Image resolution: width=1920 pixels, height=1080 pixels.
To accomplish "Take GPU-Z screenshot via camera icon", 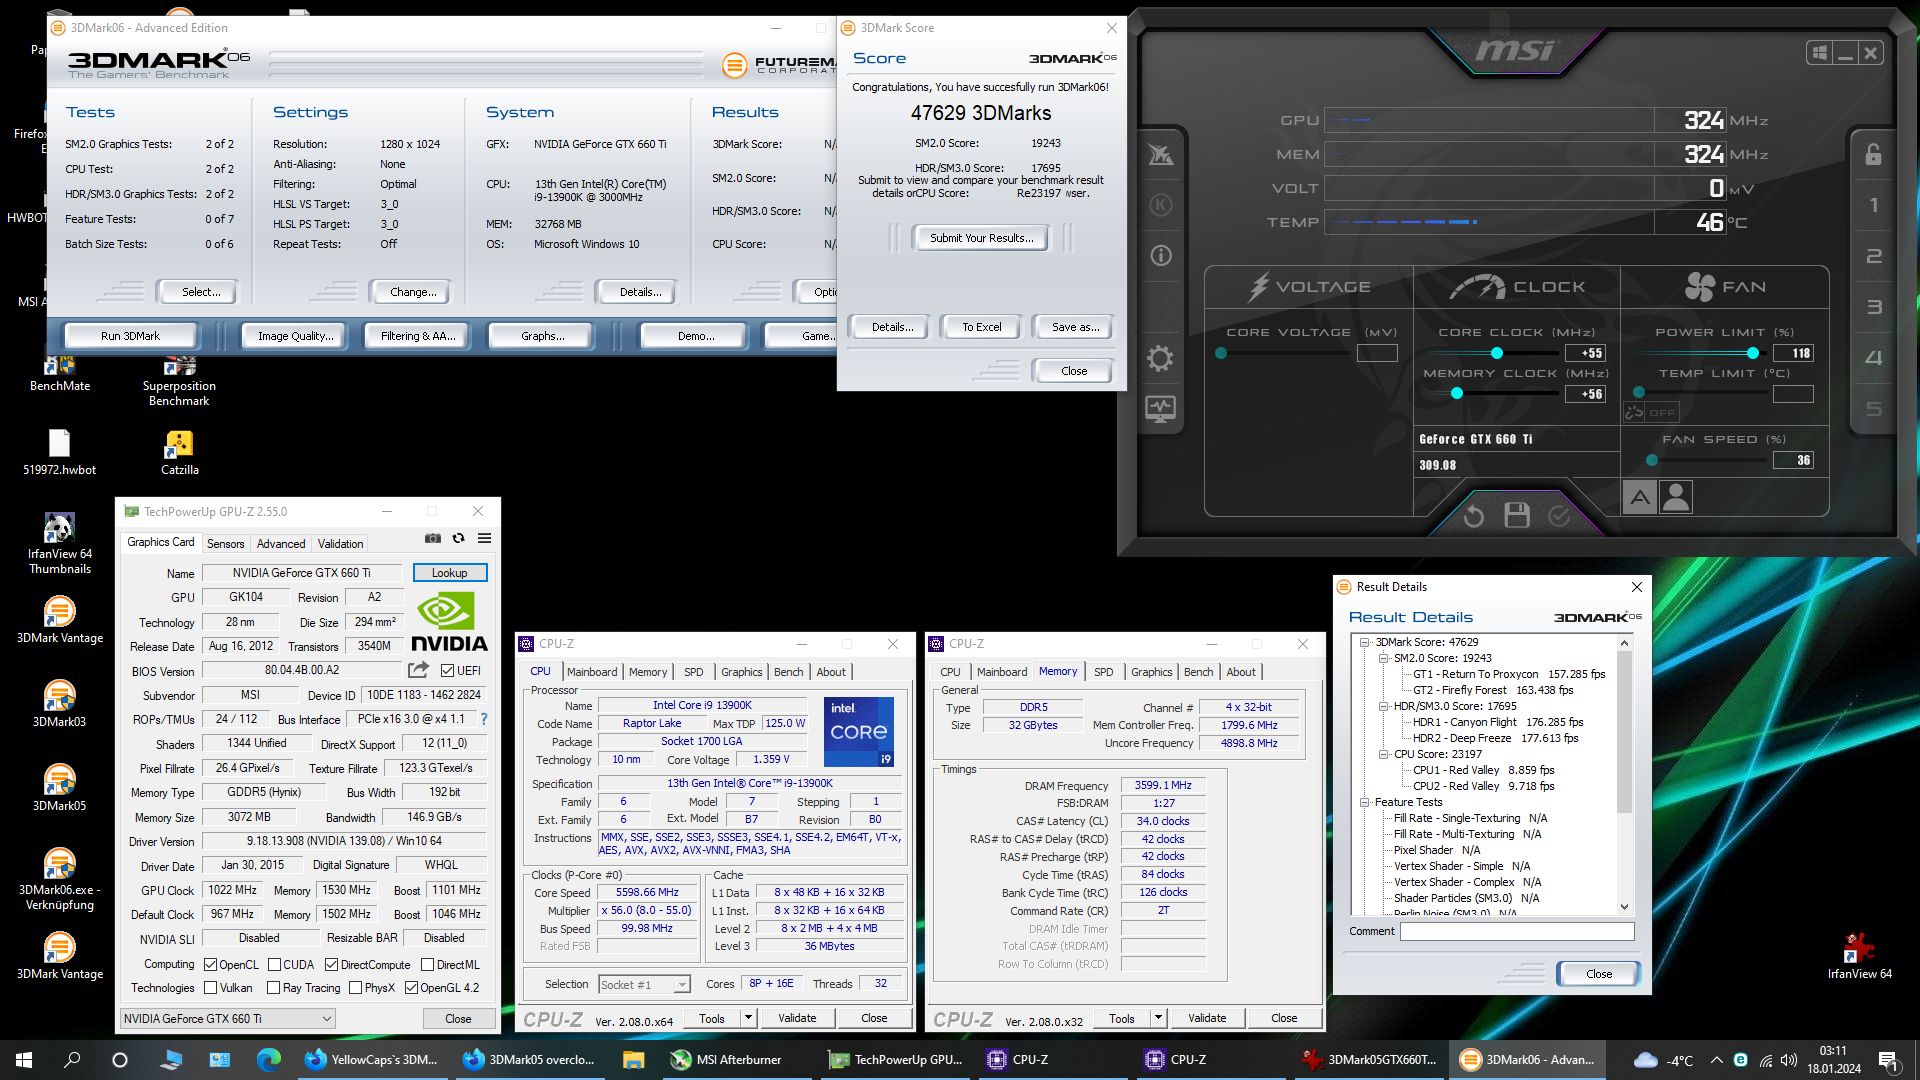I will coord(432,538).
